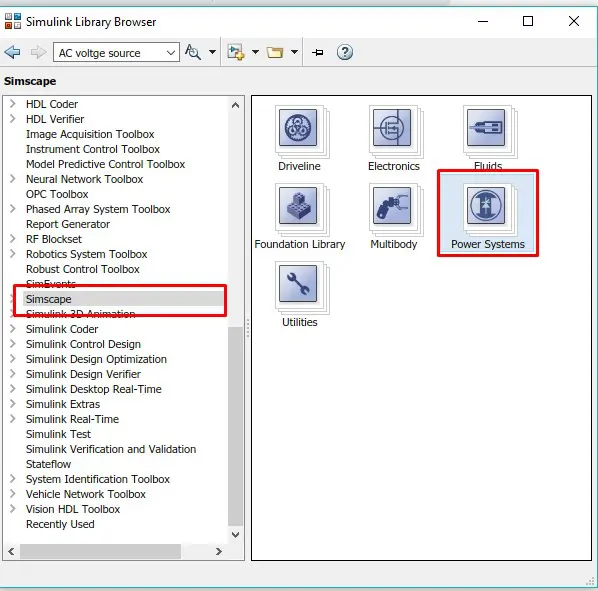This screenshot has width=598, height=591.
Task: Click the vertical scrollbar thumb in tree
Action: (x=235, y=426)
